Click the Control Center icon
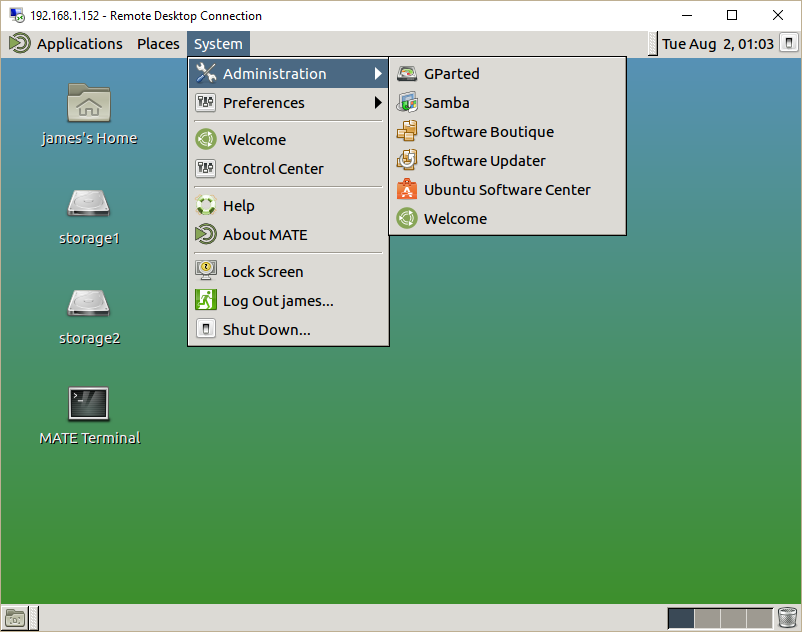The image size is (802, 632). click(206, 168)
